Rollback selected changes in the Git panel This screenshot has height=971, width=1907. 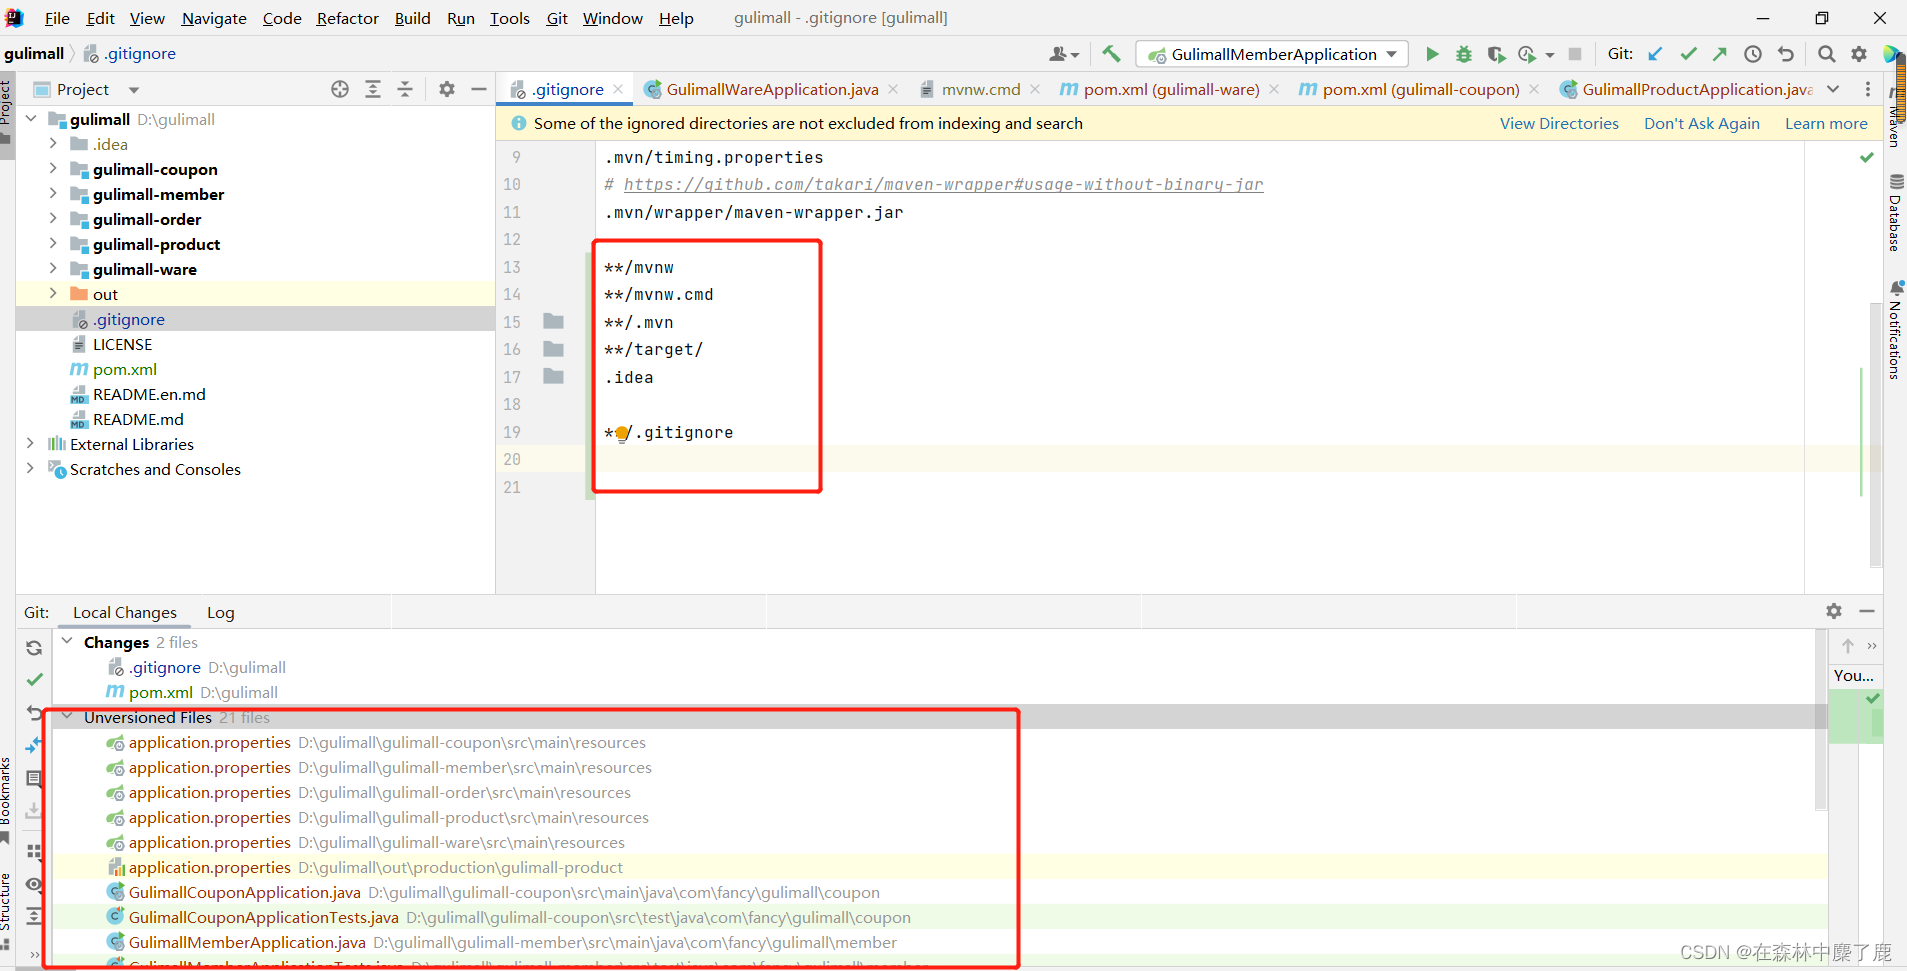click(34, 713)
